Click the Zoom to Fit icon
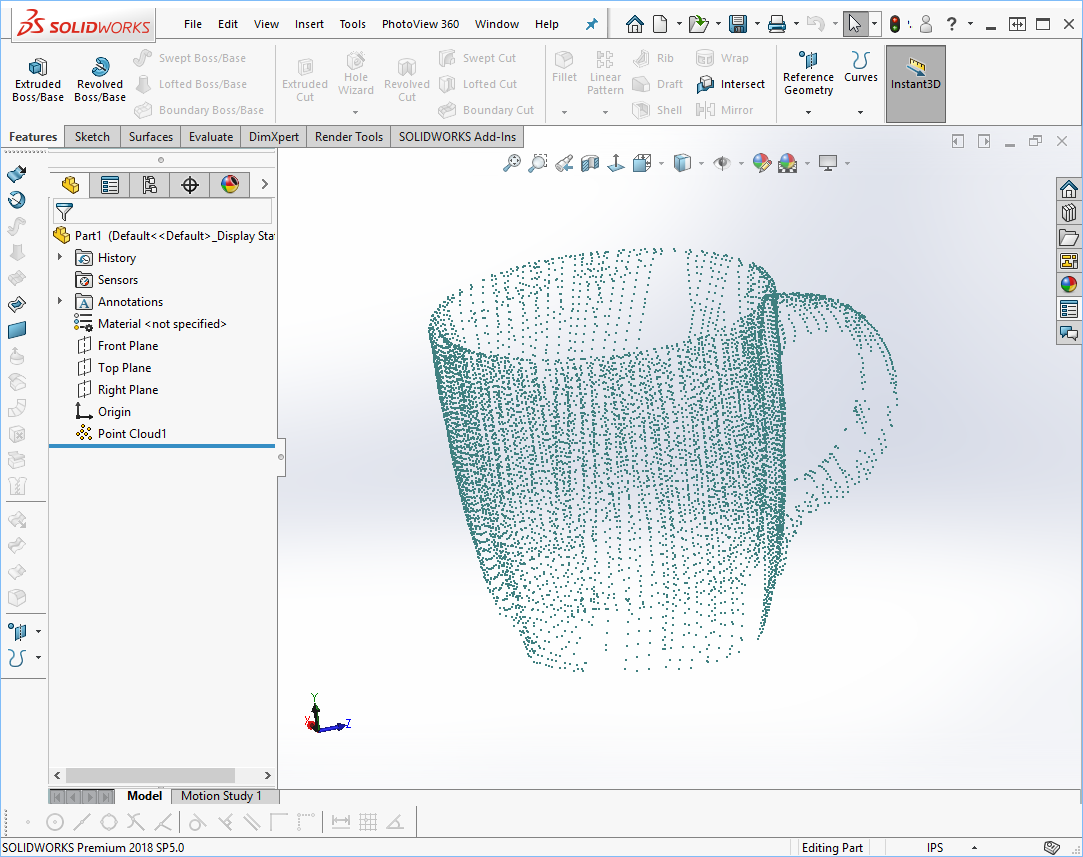The height and width of the screenshot is (857, 1083). click(x=513, y=163)
